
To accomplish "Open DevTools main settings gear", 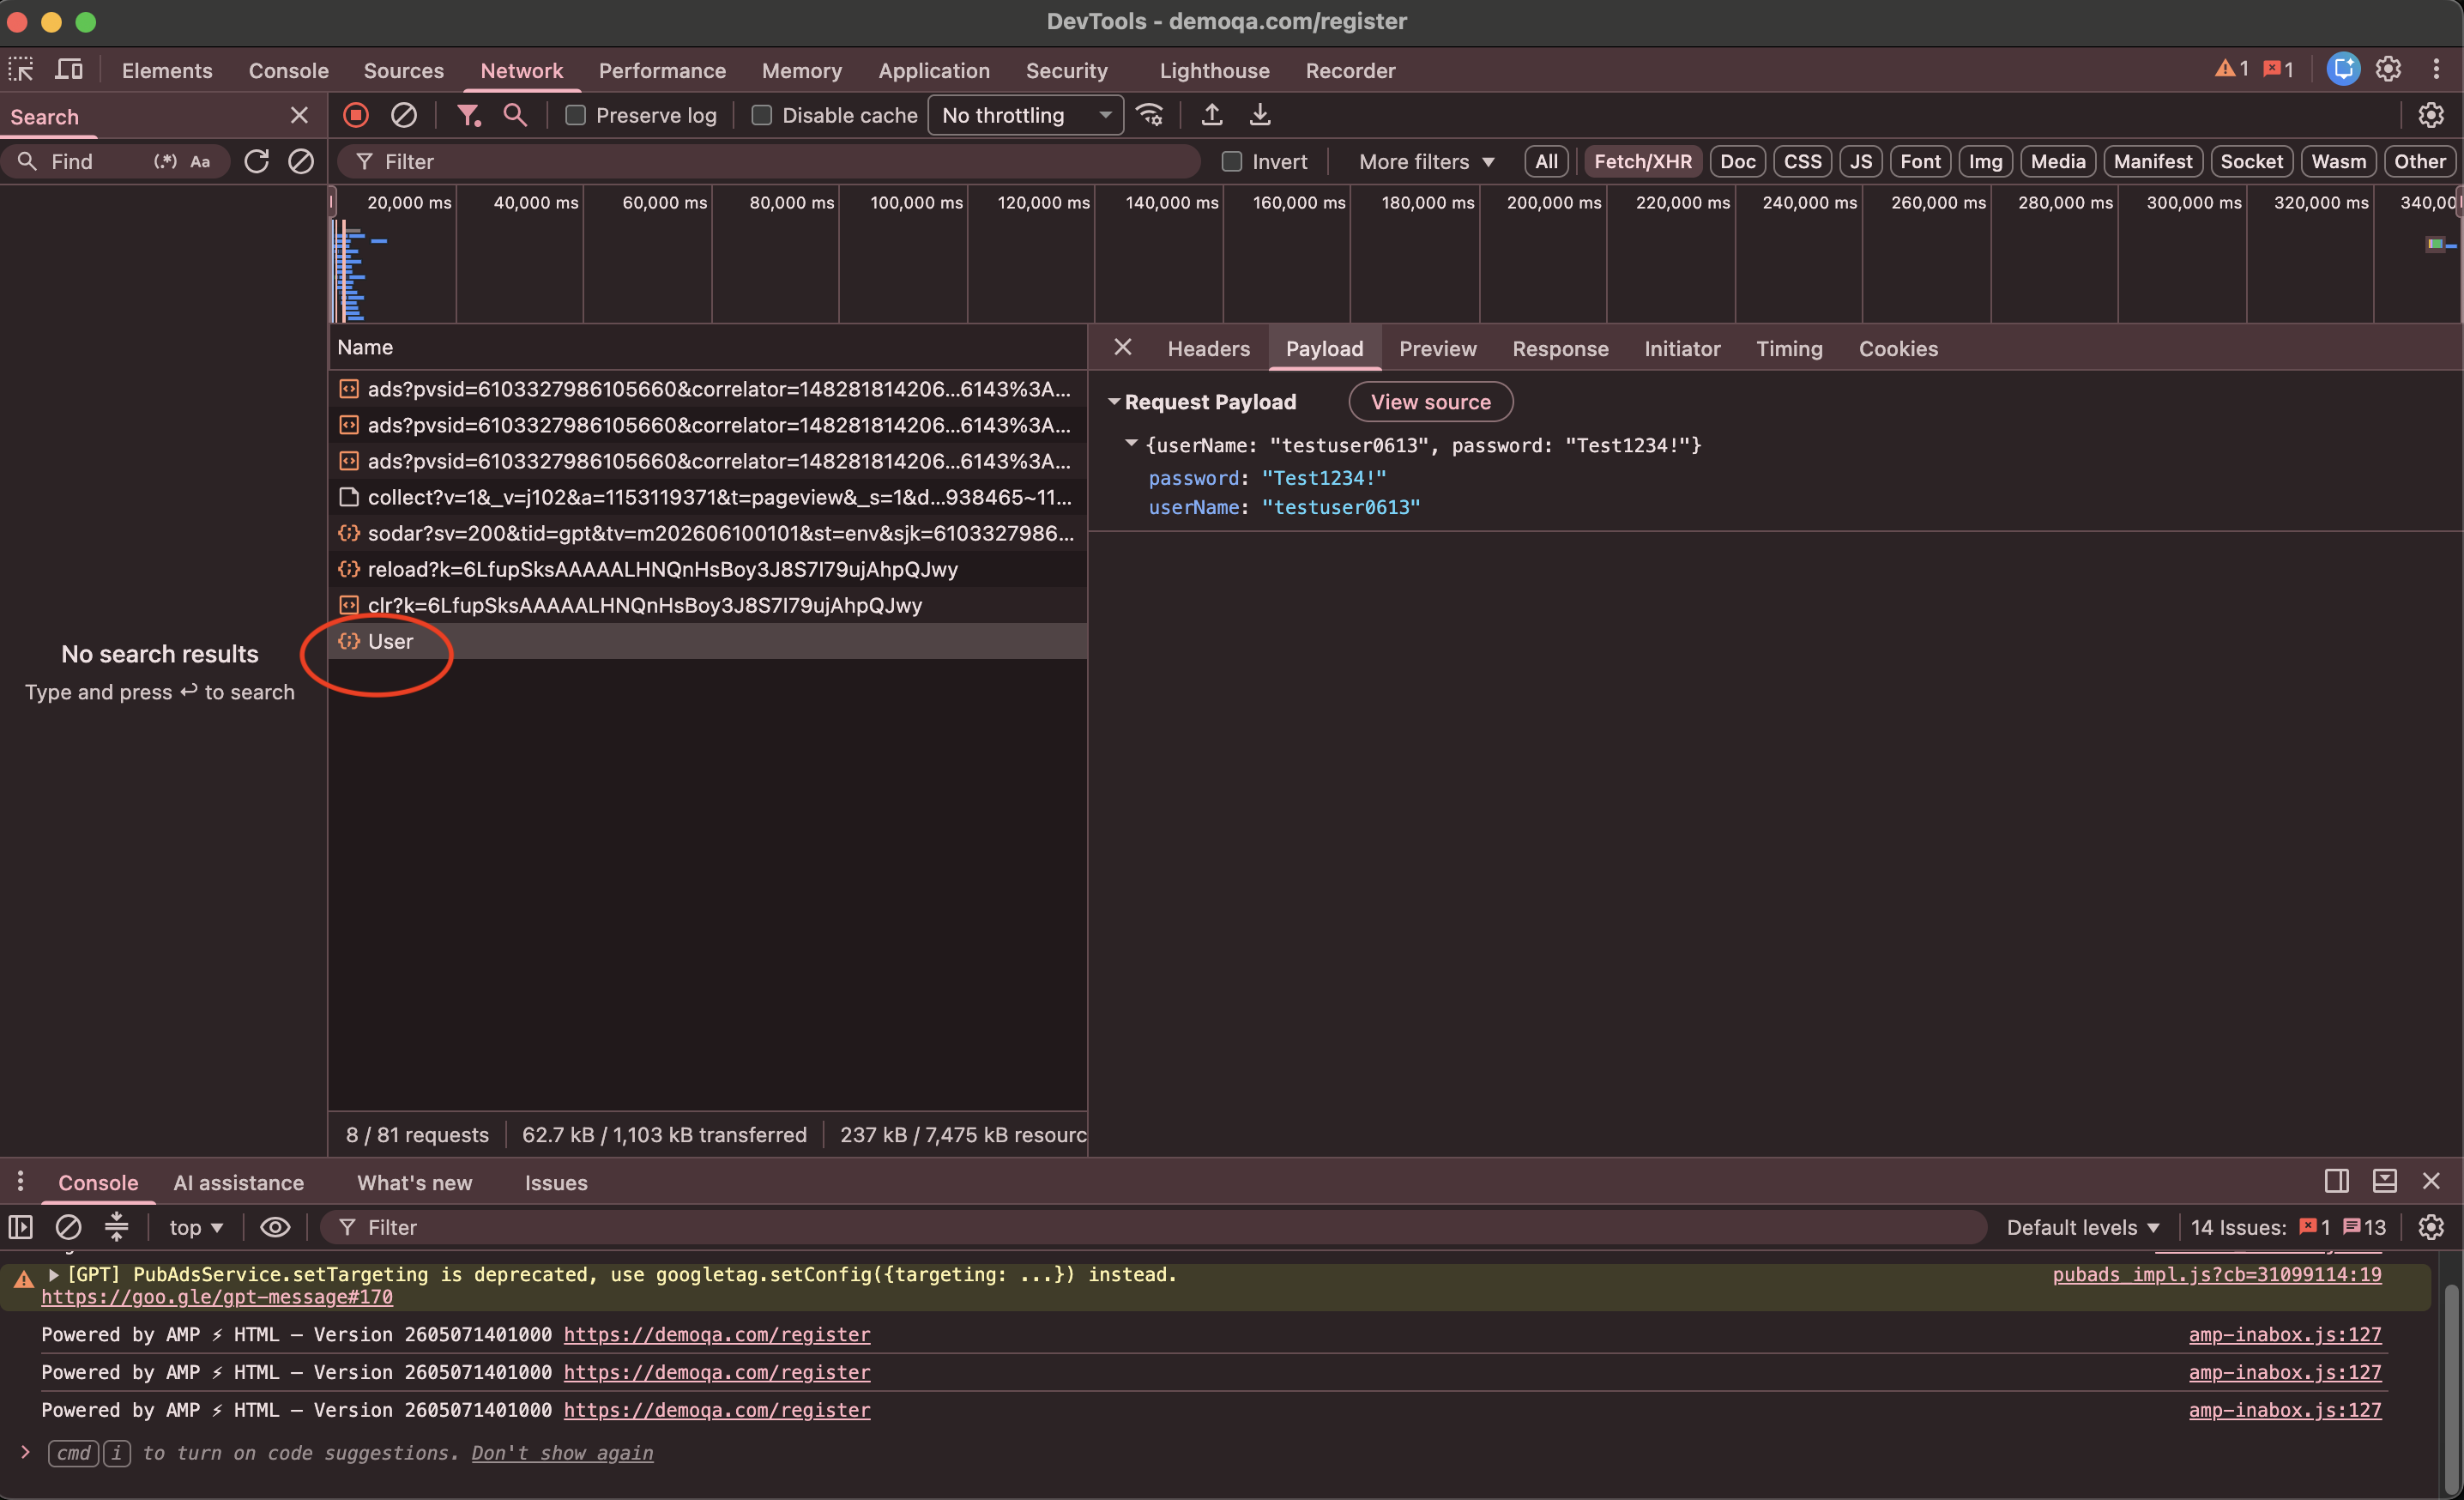I will [2388, 69].
